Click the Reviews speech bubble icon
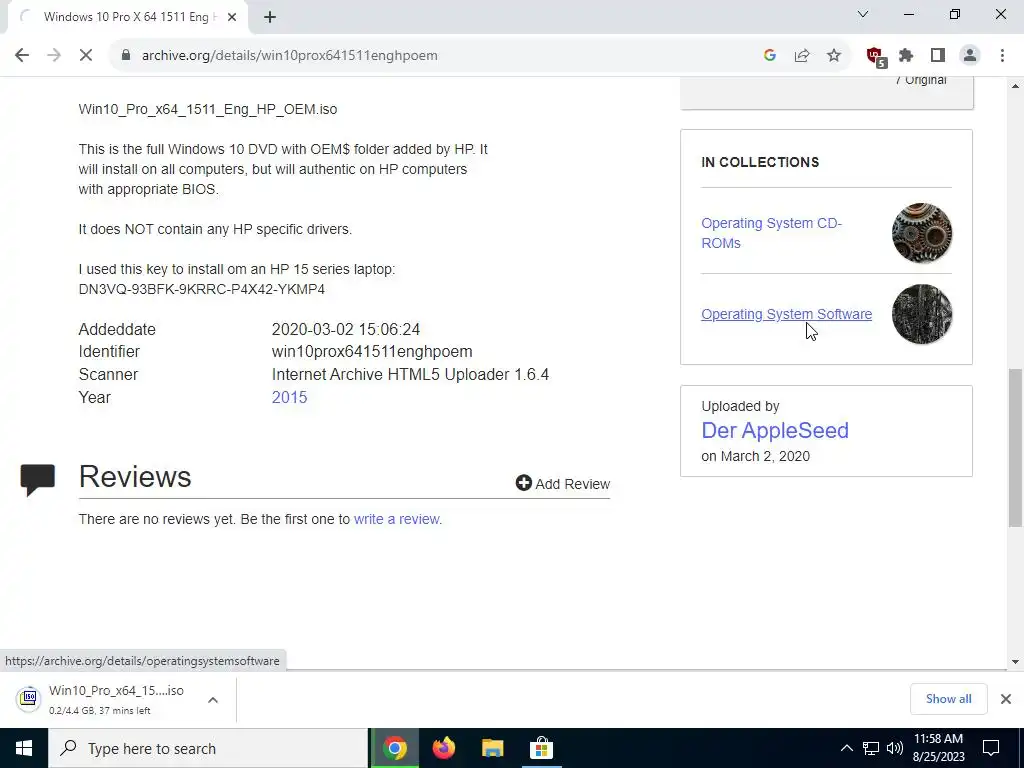The width and height of the screenshot is (1024, 768). tap(37, 480)
